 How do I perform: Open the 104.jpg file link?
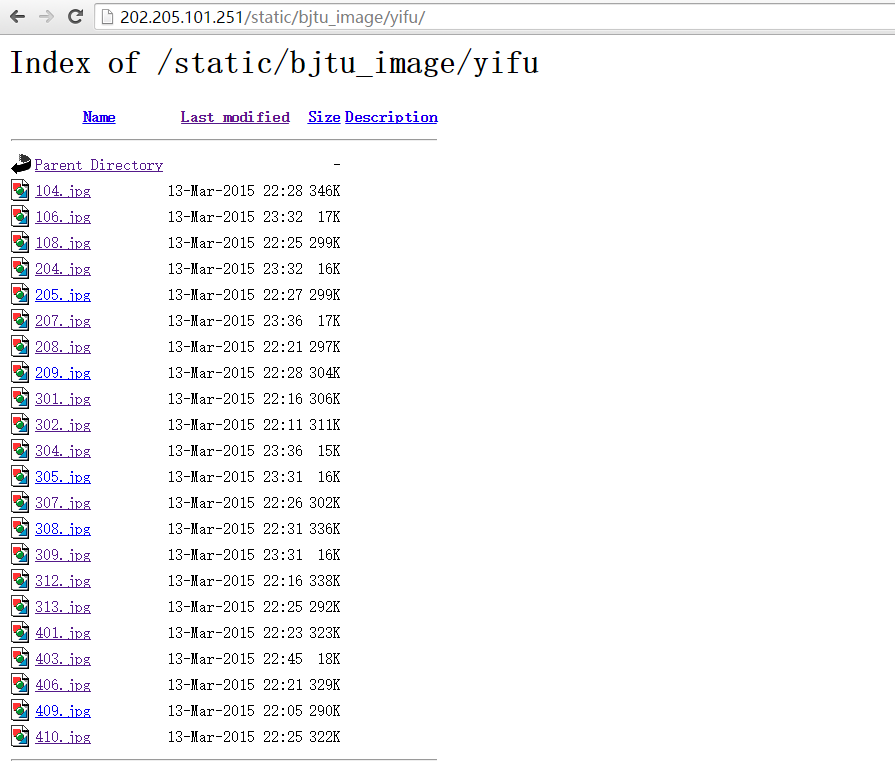click(63, 191)
